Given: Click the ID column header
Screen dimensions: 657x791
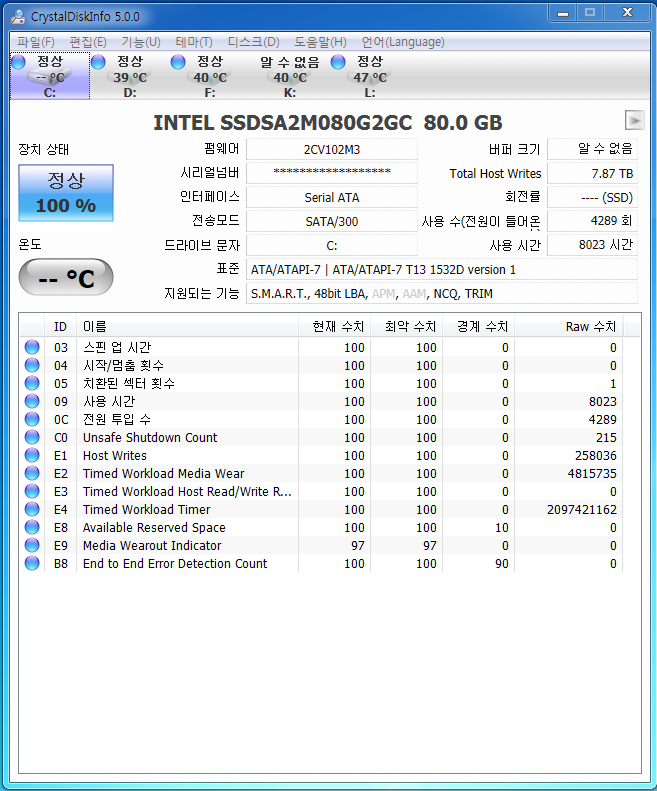Looking at the screenshot, I should [61, 327].
